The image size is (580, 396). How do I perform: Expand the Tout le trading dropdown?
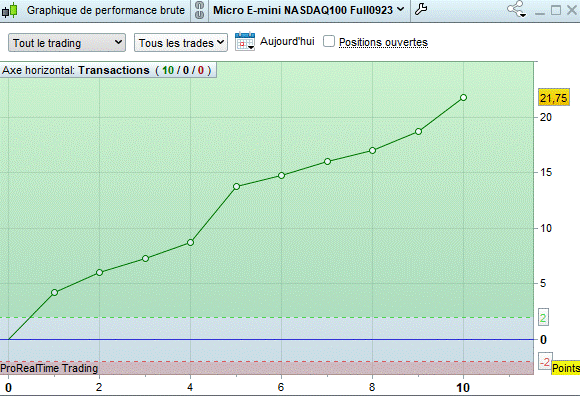click(x=67, y=43)
